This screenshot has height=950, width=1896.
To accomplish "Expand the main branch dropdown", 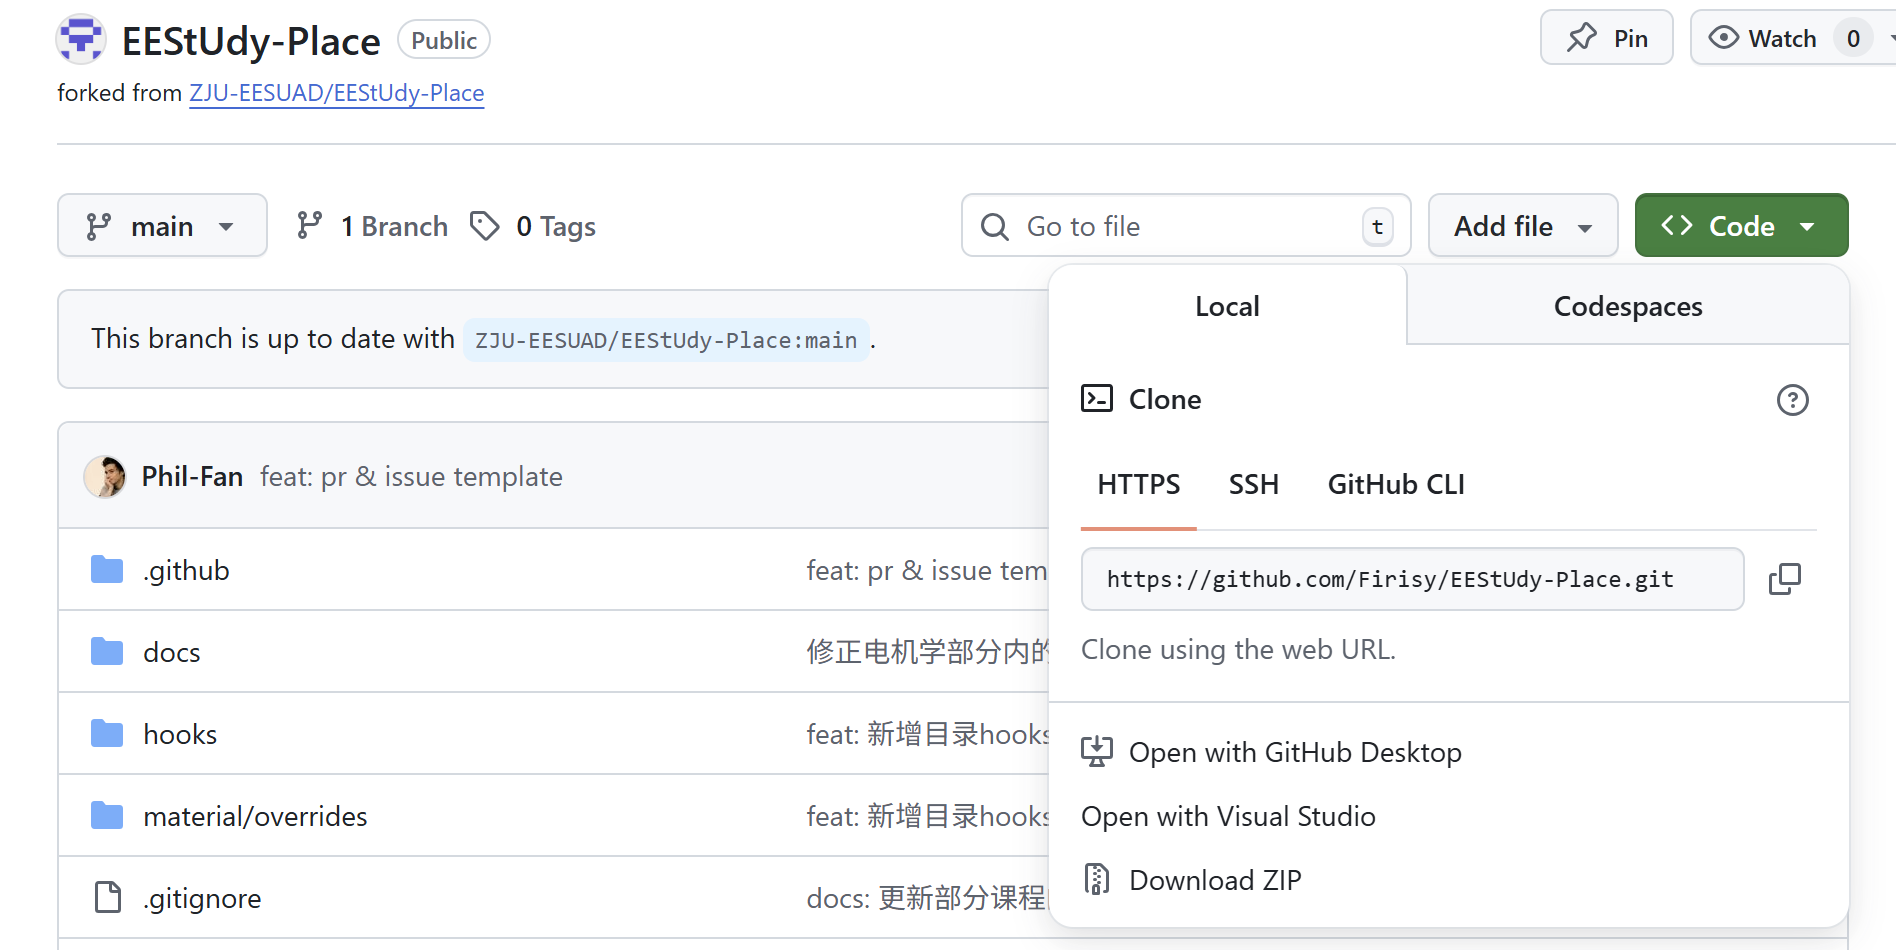I will [x=162, y=226].
